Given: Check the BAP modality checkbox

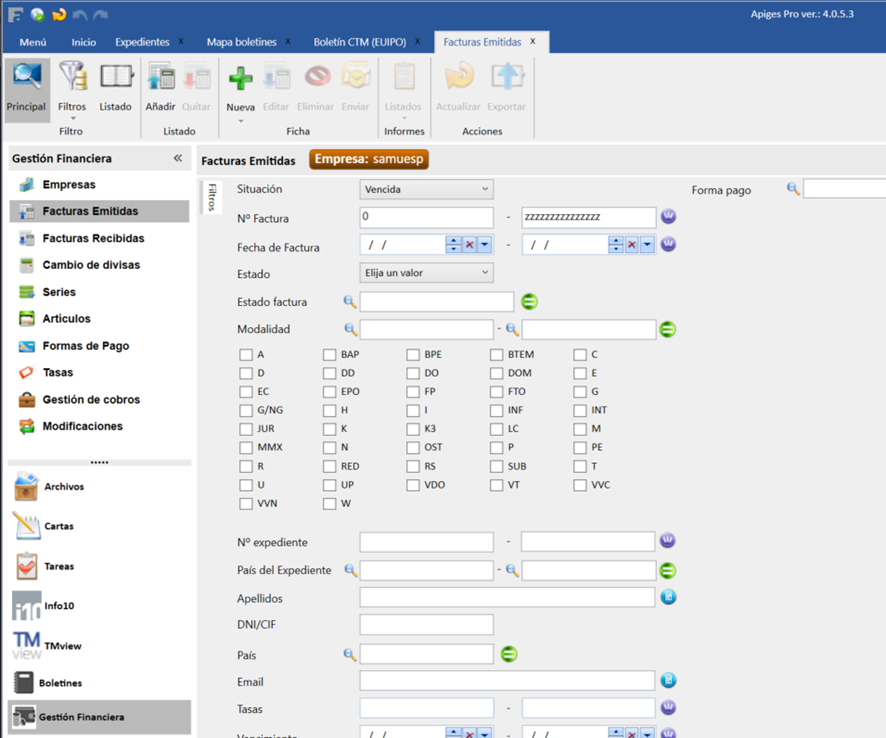Looking at the screenshot, I should tap(330, 355).
